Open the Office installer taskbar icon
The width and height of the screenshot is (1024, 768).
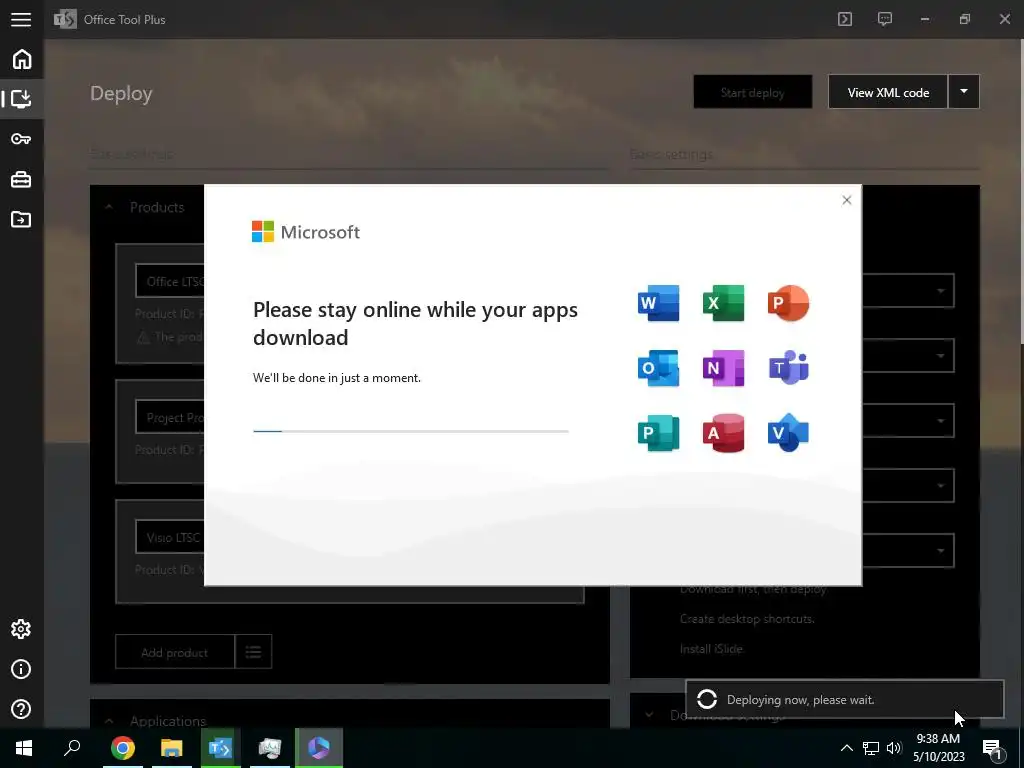click(x=319, y=748)
